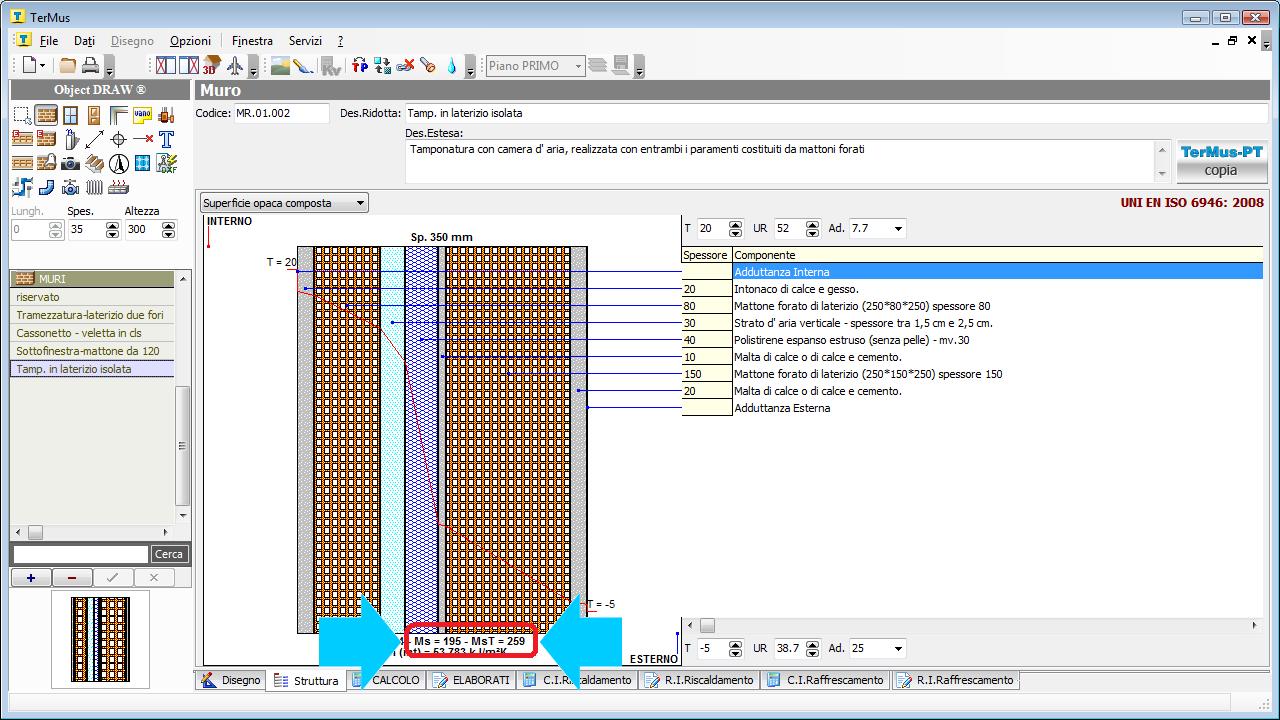Select the staircase object tool

point(94,163)
